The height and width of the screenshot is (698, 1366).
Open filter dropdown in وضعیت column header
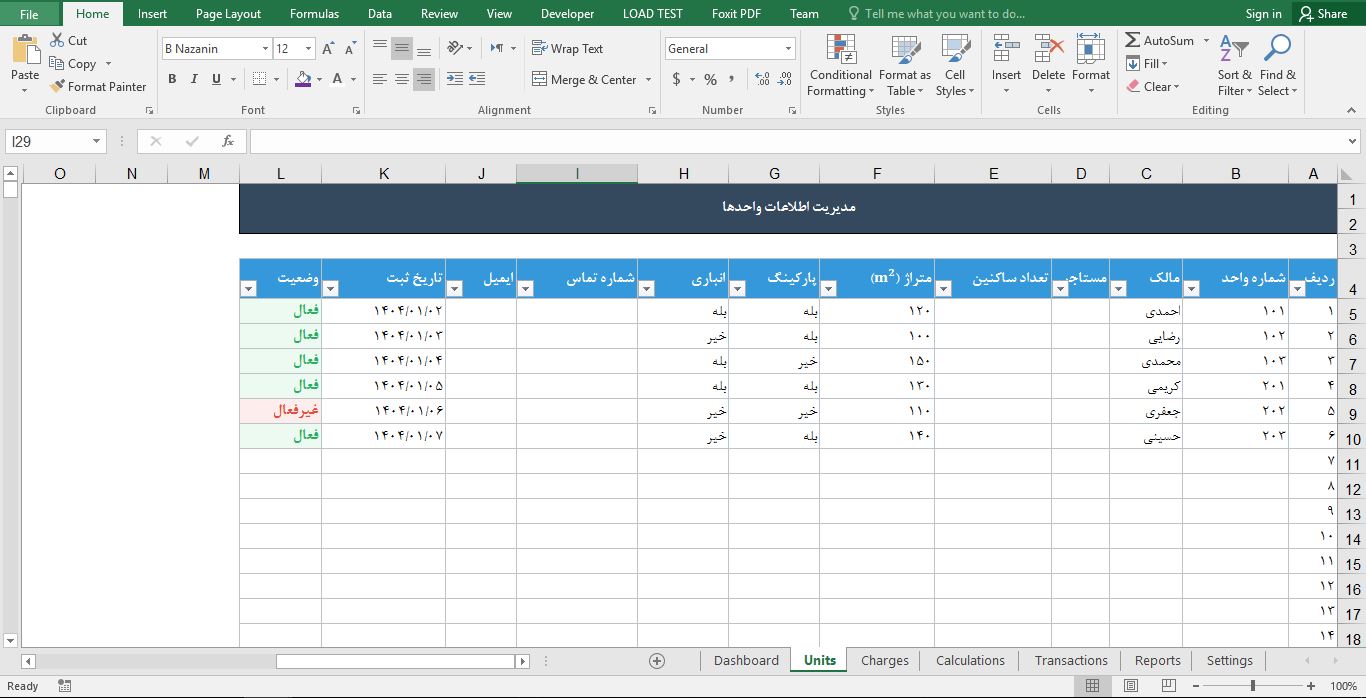point(249,289)
